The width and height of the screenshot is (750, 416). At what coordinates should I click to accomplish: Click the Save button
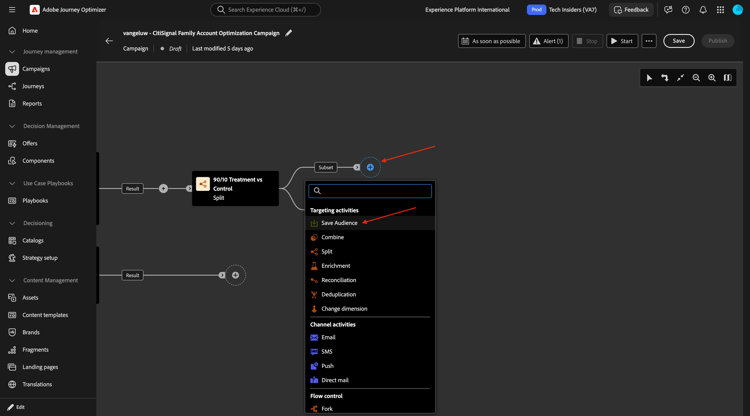click(x=679, y=41)
